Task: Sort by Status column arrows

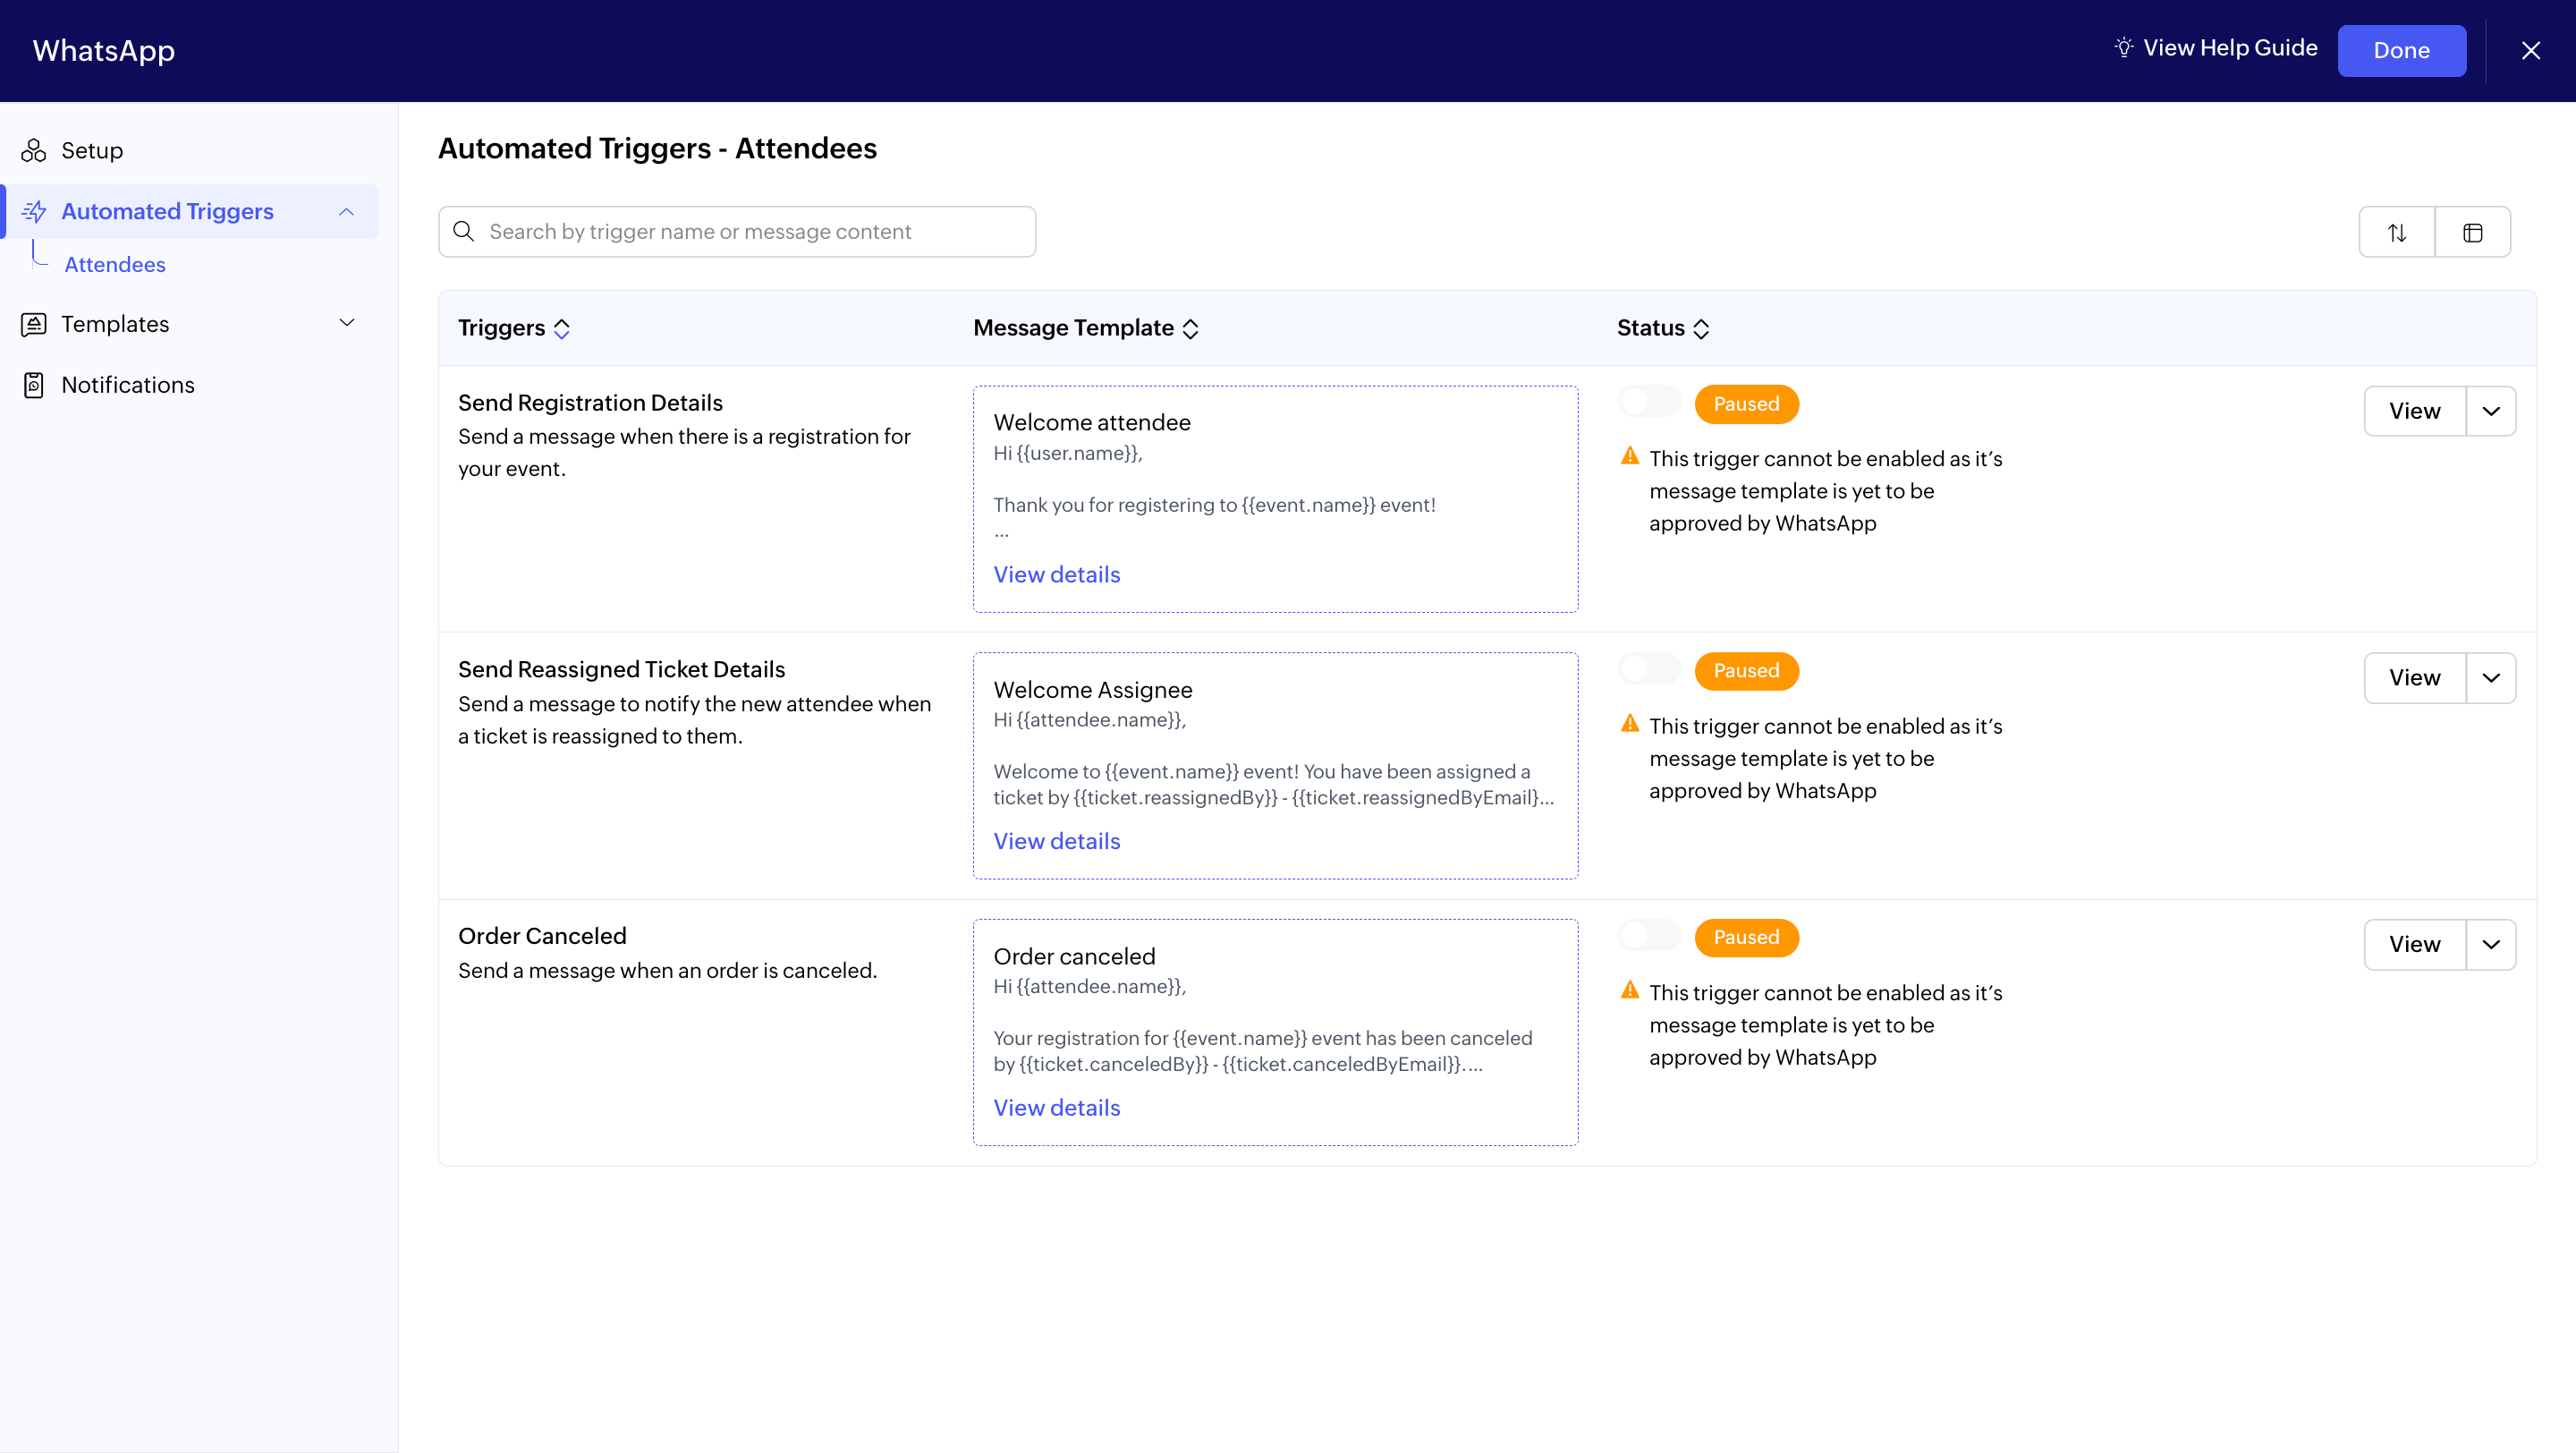Action: pyautogui.click(x=1701, y=329)
